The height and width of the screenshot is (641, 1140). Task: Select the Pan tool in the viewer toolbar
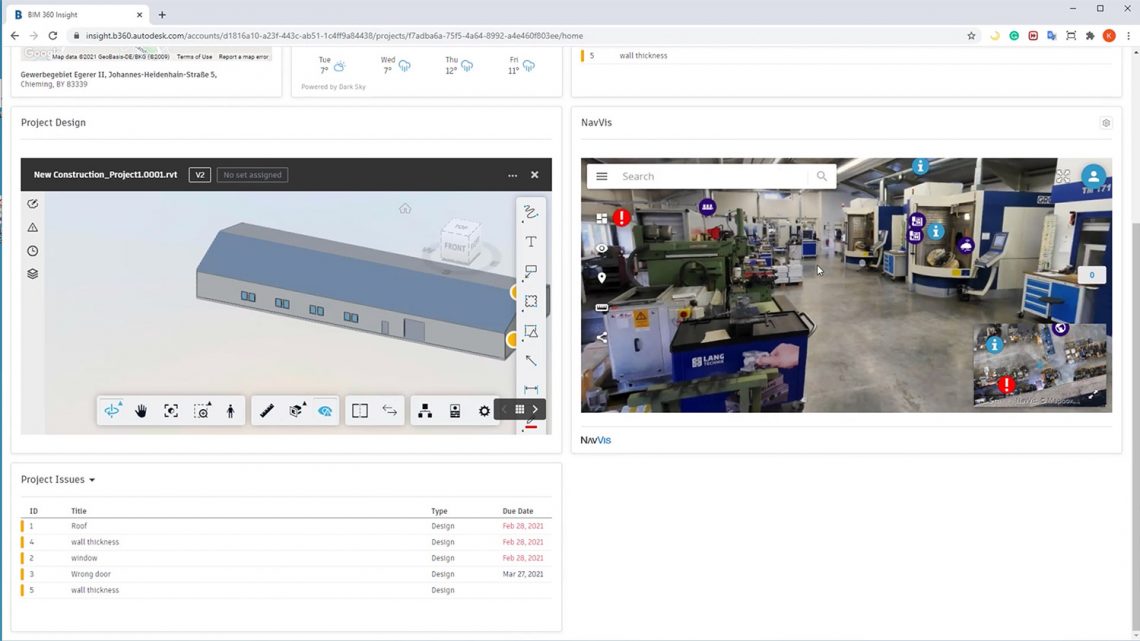[x=141, y=410]
